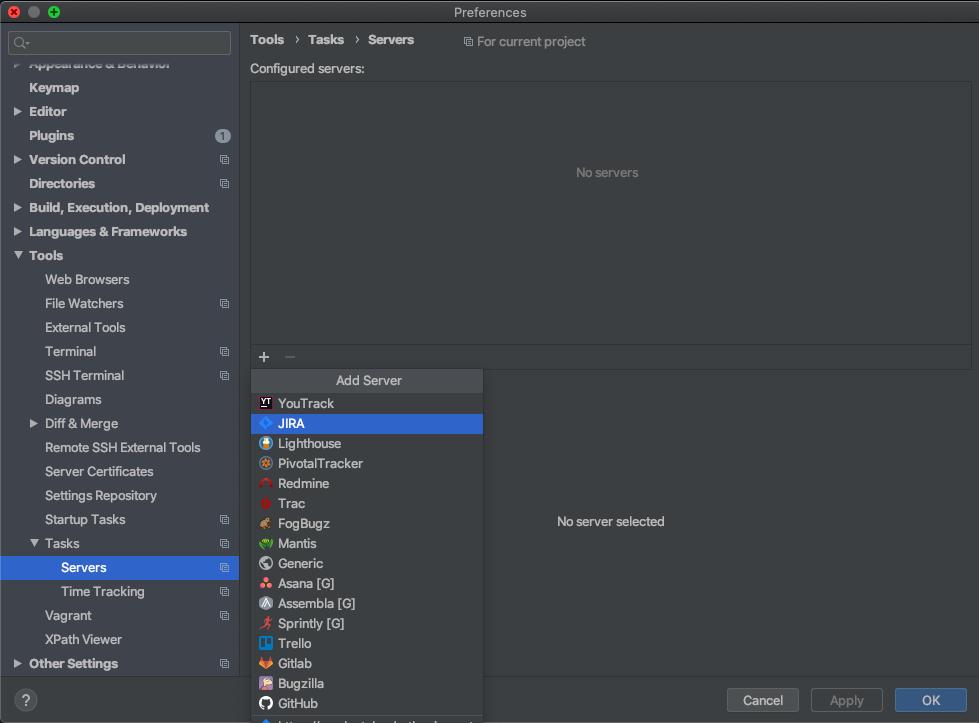The height and width of the screenshot is (723, 979).
Task: Click the For current project icon in header
Action: click(x=468, y=42)
